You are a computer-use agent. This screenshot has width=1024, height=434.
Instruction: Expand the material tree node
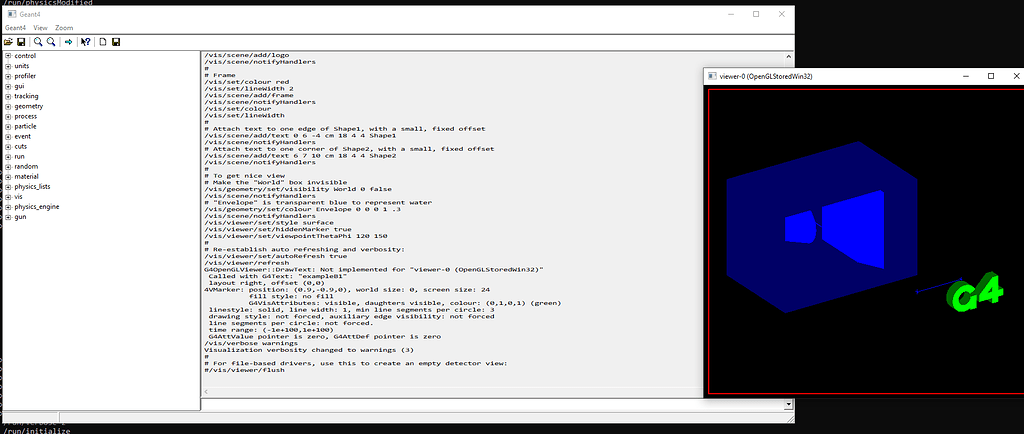[x=8, y=177]
